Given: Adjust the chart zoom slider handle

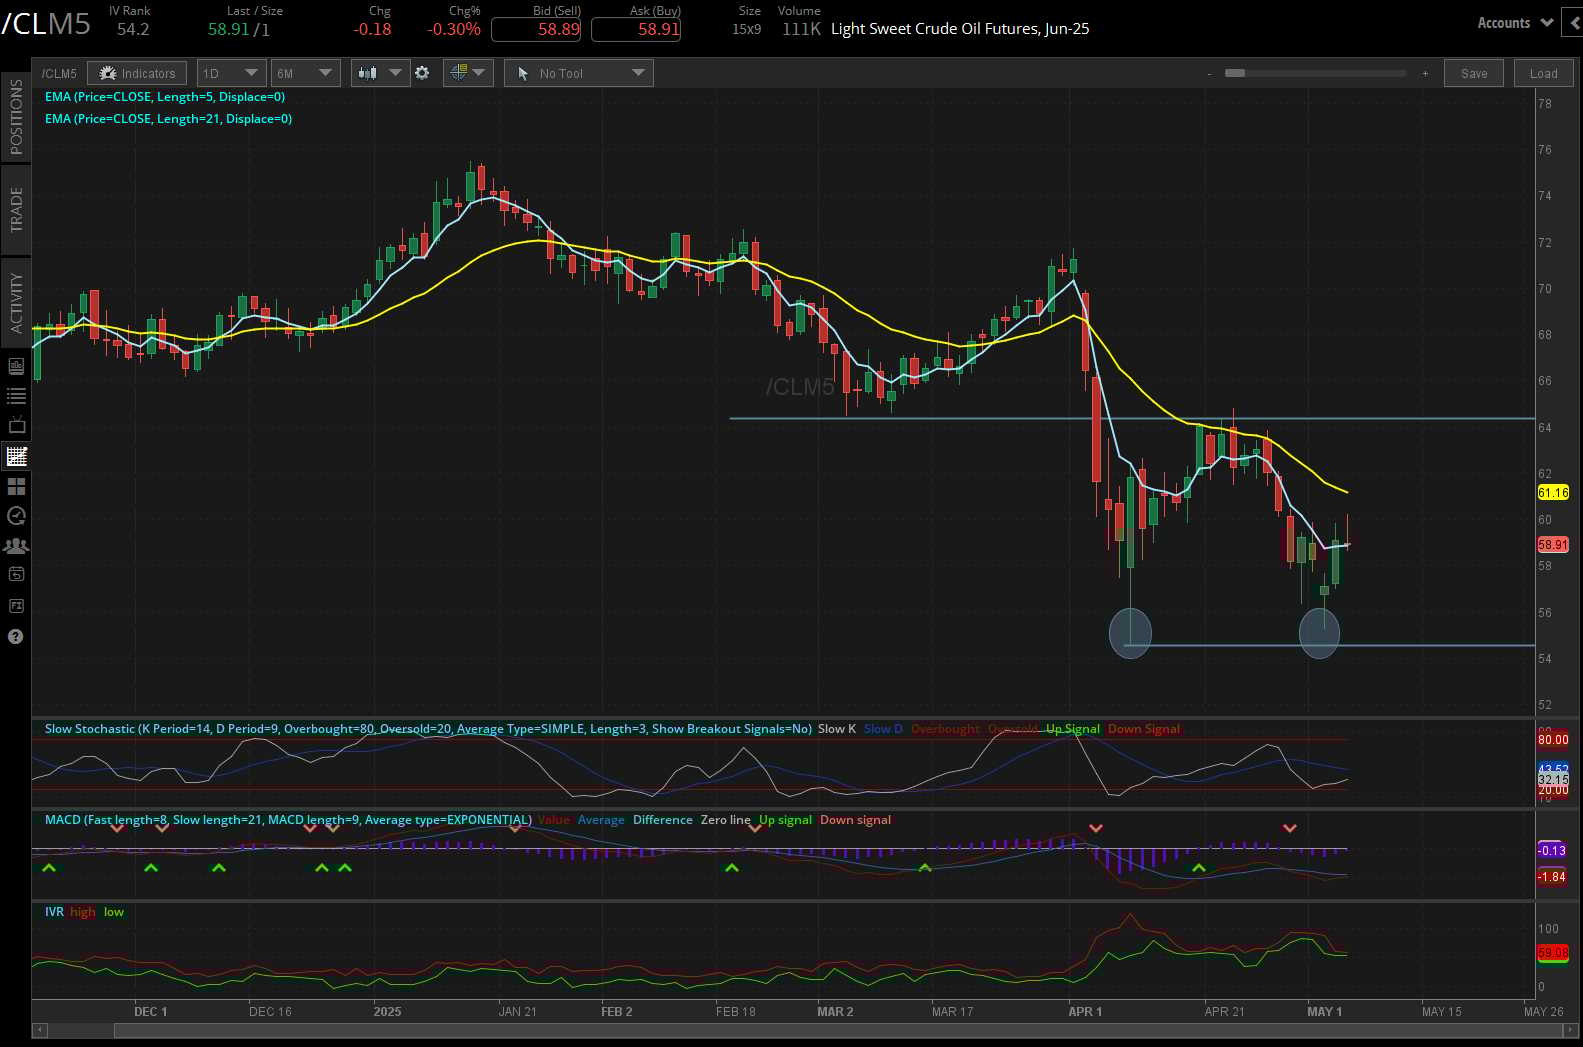Looking at the screenshot, I should [1235, 73].
